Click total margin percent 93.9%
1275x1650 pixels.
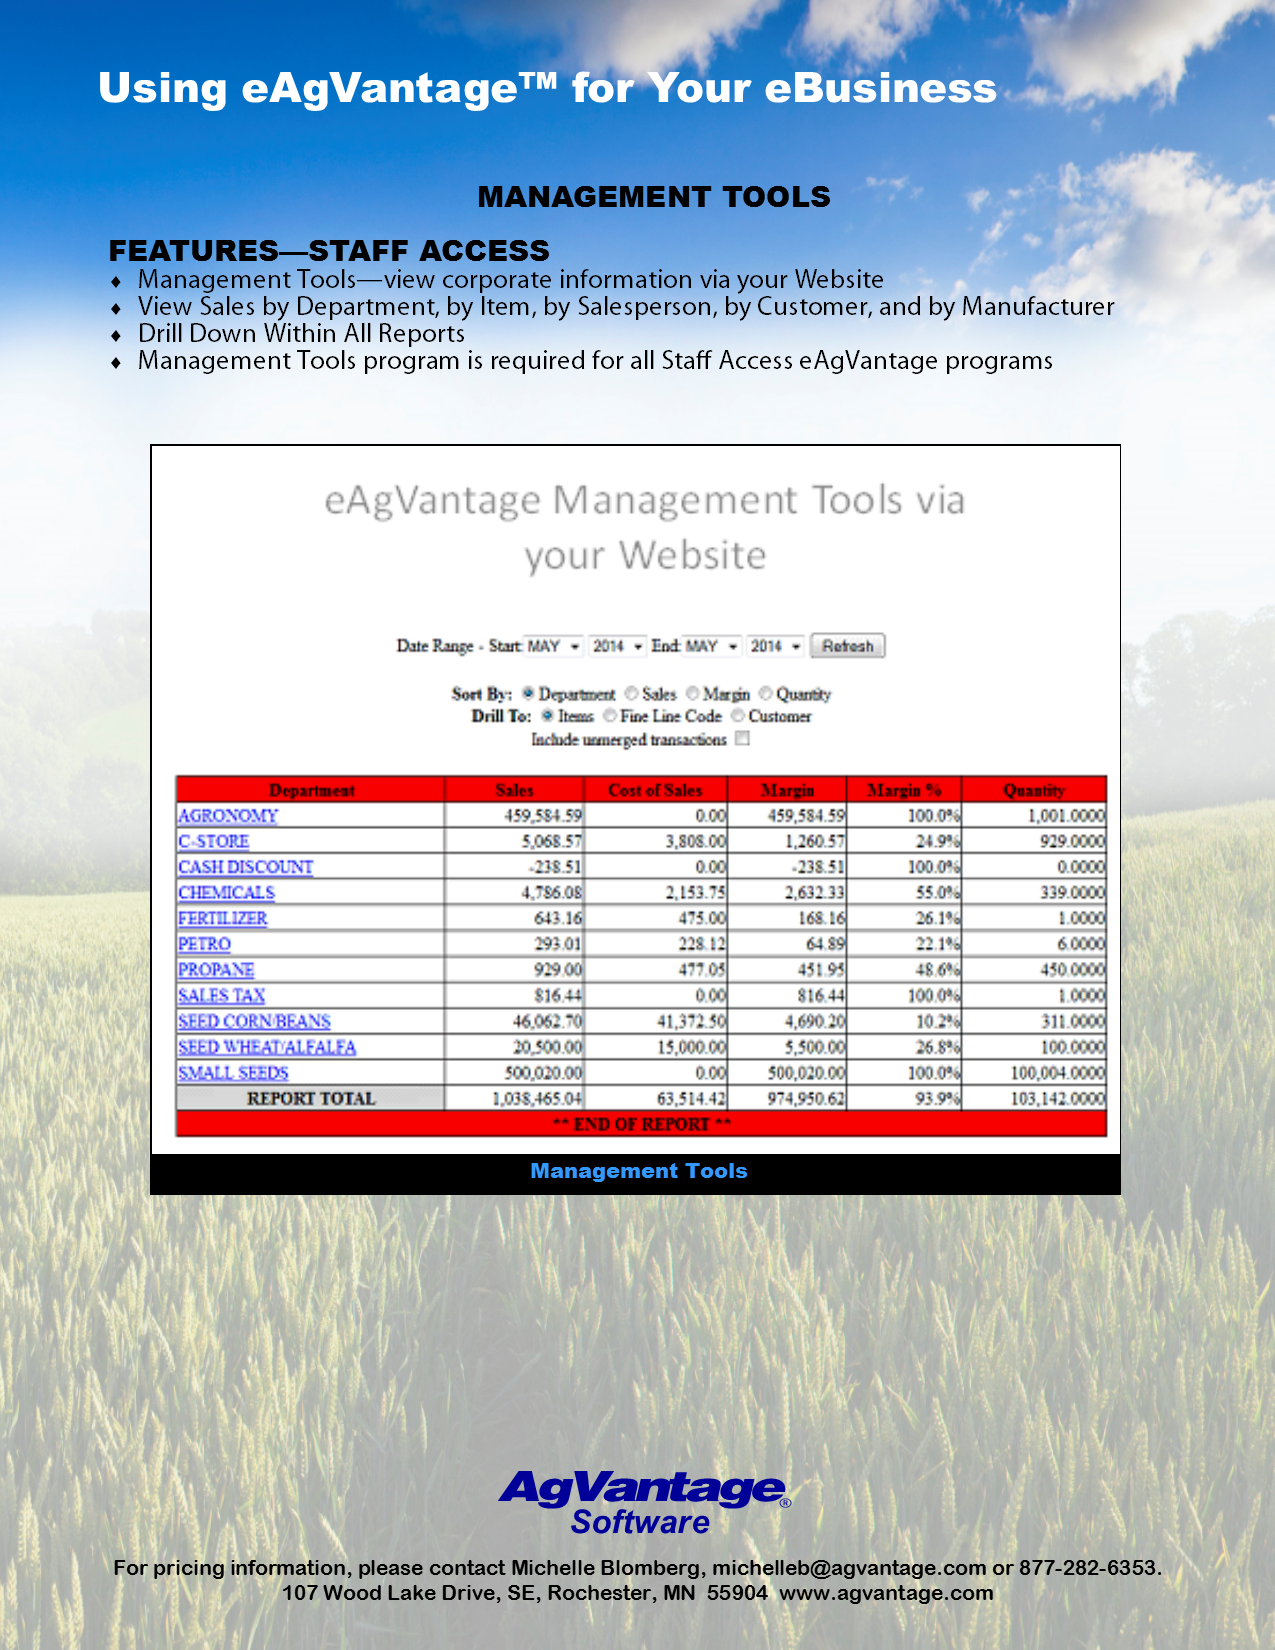[938, 1098]
